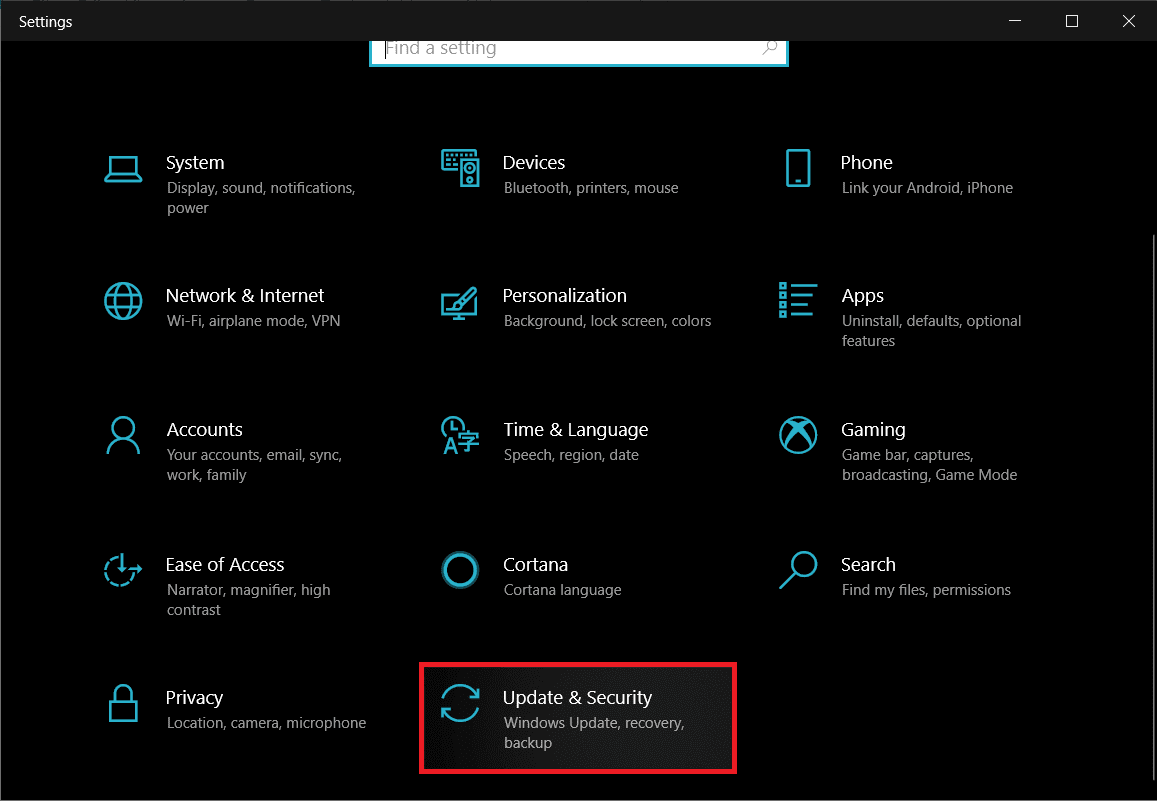The width and height of the screenshot is (1157, 801).
Task: Open Cortana settings title
Action: [x=535, y=565]
